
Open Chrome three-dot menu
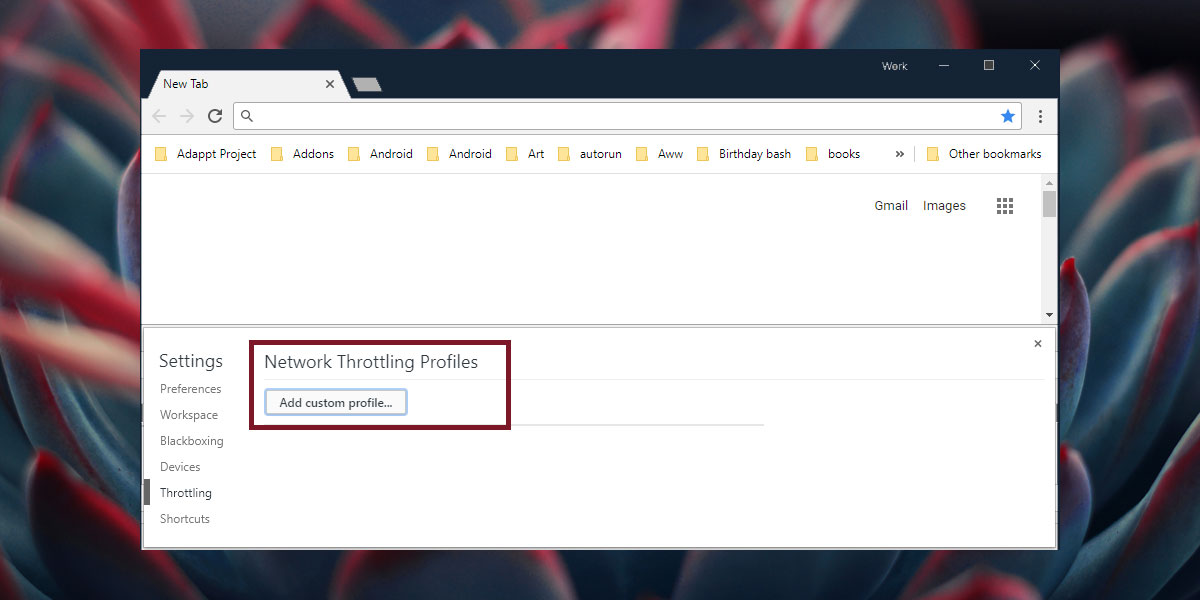[x=1040, y=116]
